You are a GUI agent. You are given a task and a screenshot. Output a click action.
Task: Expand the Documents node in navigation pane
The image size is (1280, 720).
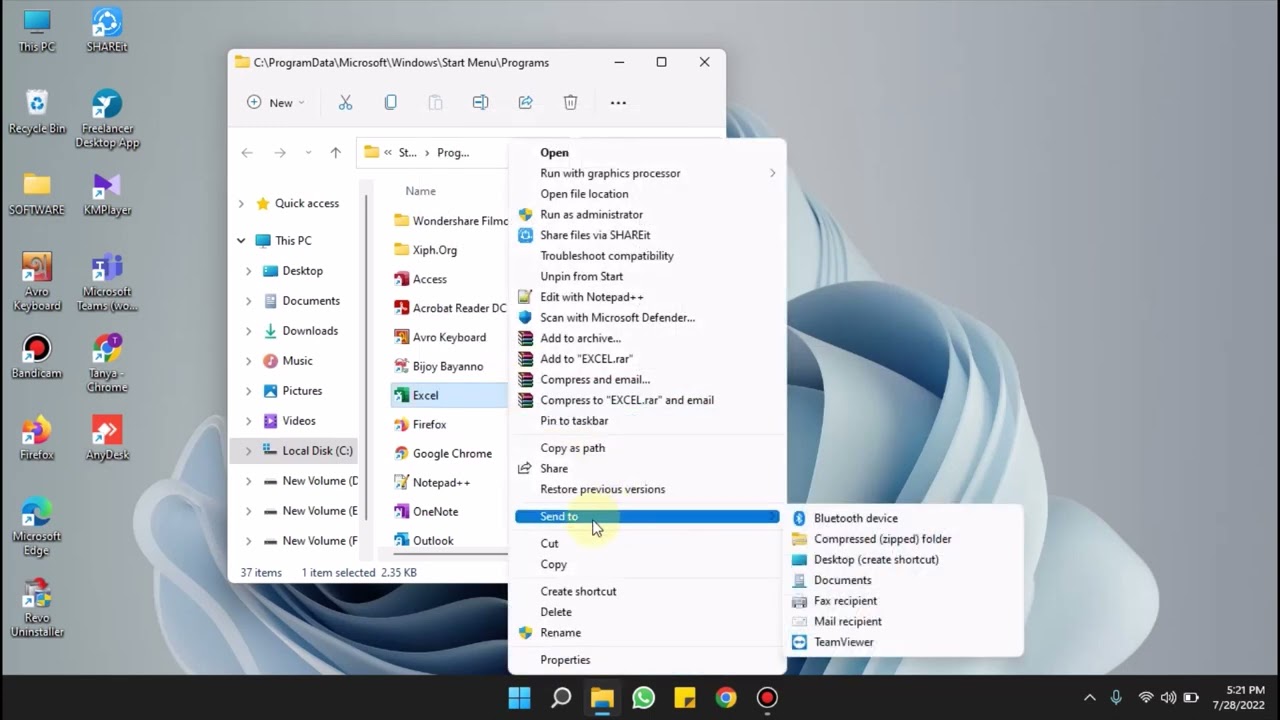pyautogui.click(x=249, y=301)
